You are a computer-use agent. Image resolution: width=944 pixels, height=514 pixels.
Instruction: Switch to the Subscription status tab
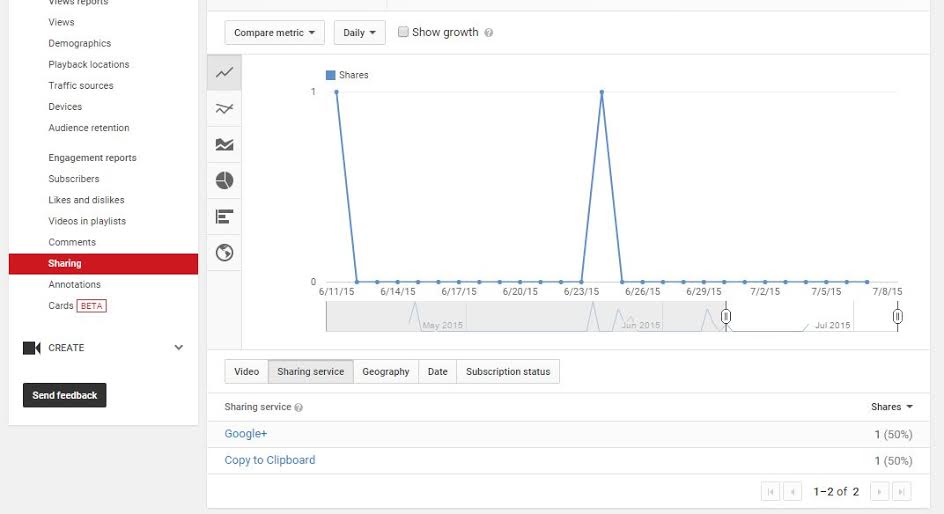click(508, 371)
